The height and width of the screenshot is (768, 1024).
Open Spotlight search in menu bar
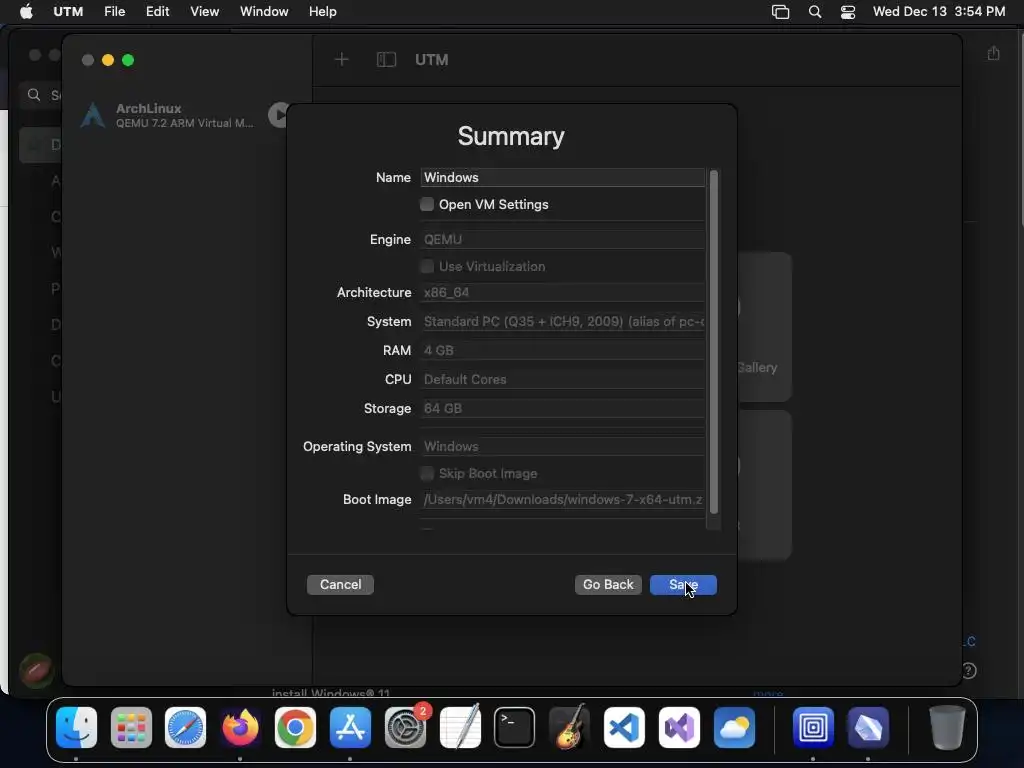[x=815, y=12]
